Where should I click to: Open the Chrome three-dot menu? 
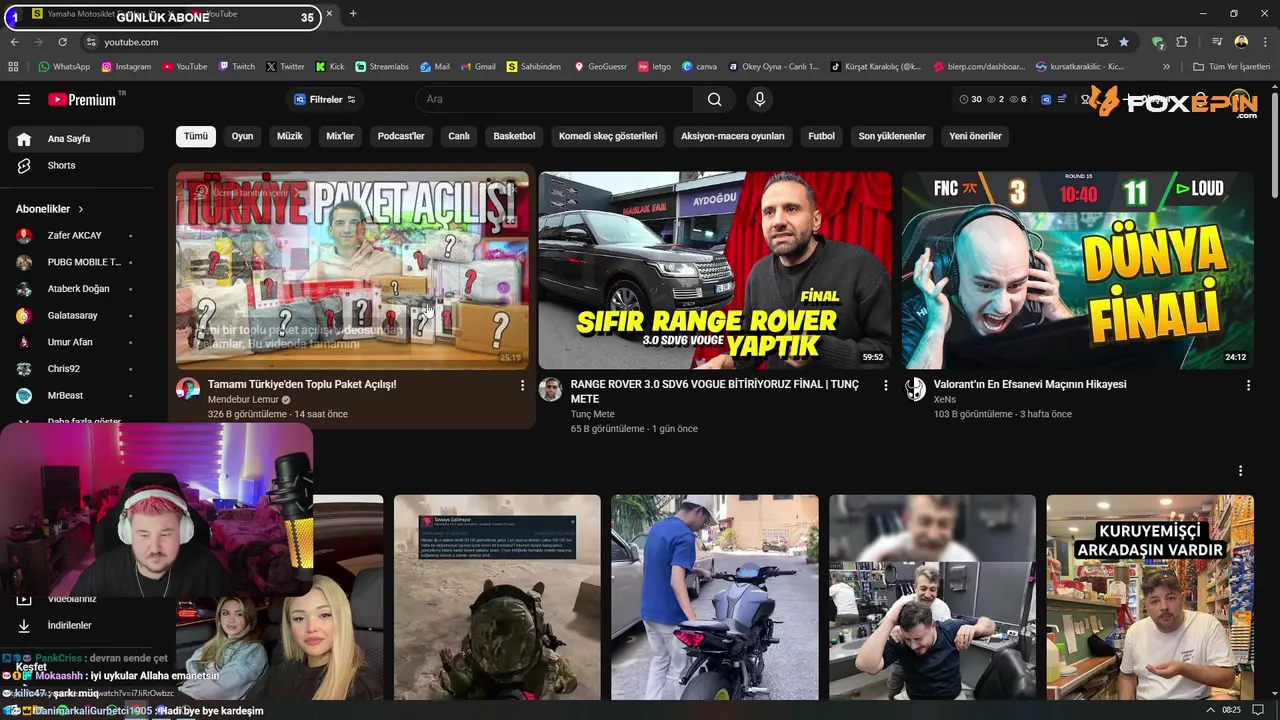pos(1264,42)
